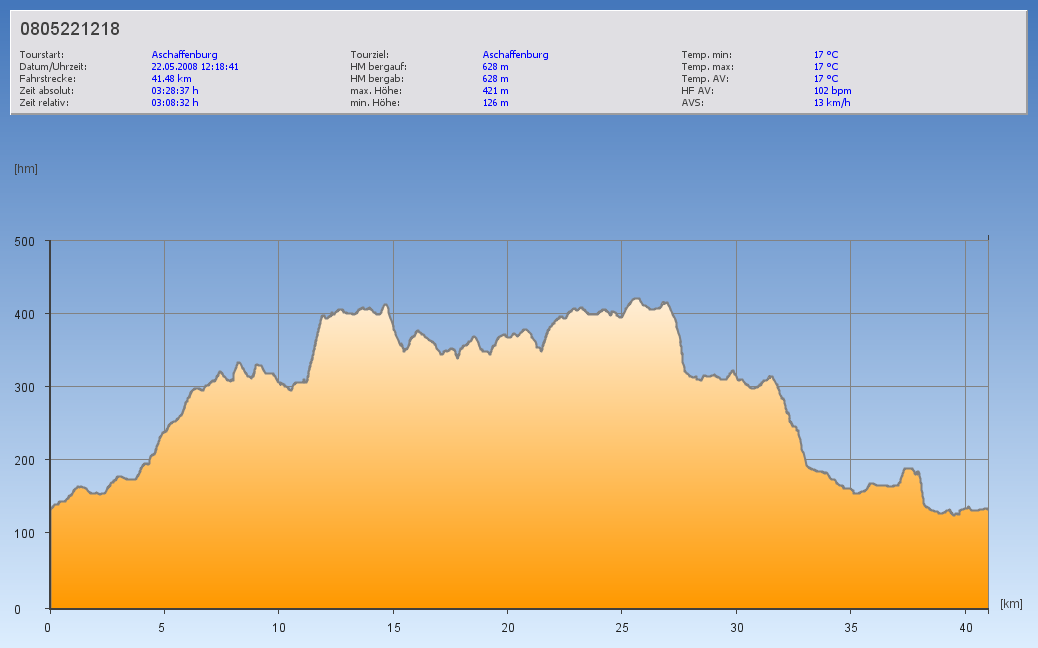Select the Fahrstrecke value 41.48 km
This screenshot has width=1038, height=648.
(171, 78)
